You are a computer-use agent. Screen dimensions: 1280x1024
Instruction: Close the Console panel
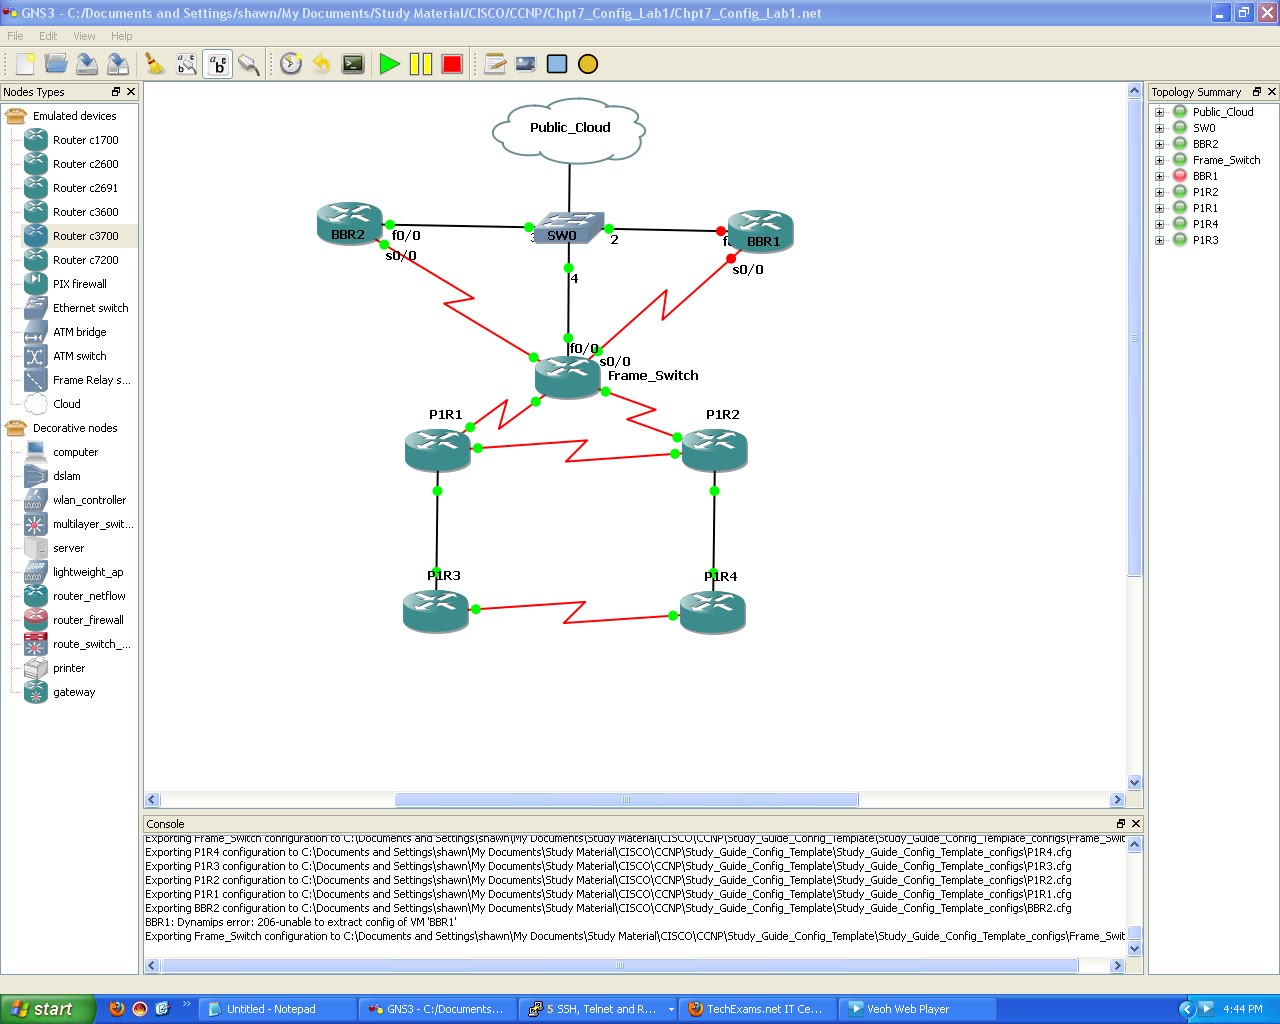(1136, 823)
